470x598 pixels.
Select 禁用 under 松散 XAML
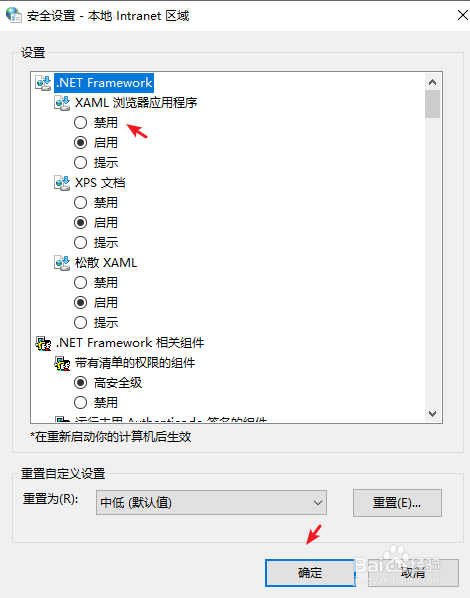click(x=80, y=283)
